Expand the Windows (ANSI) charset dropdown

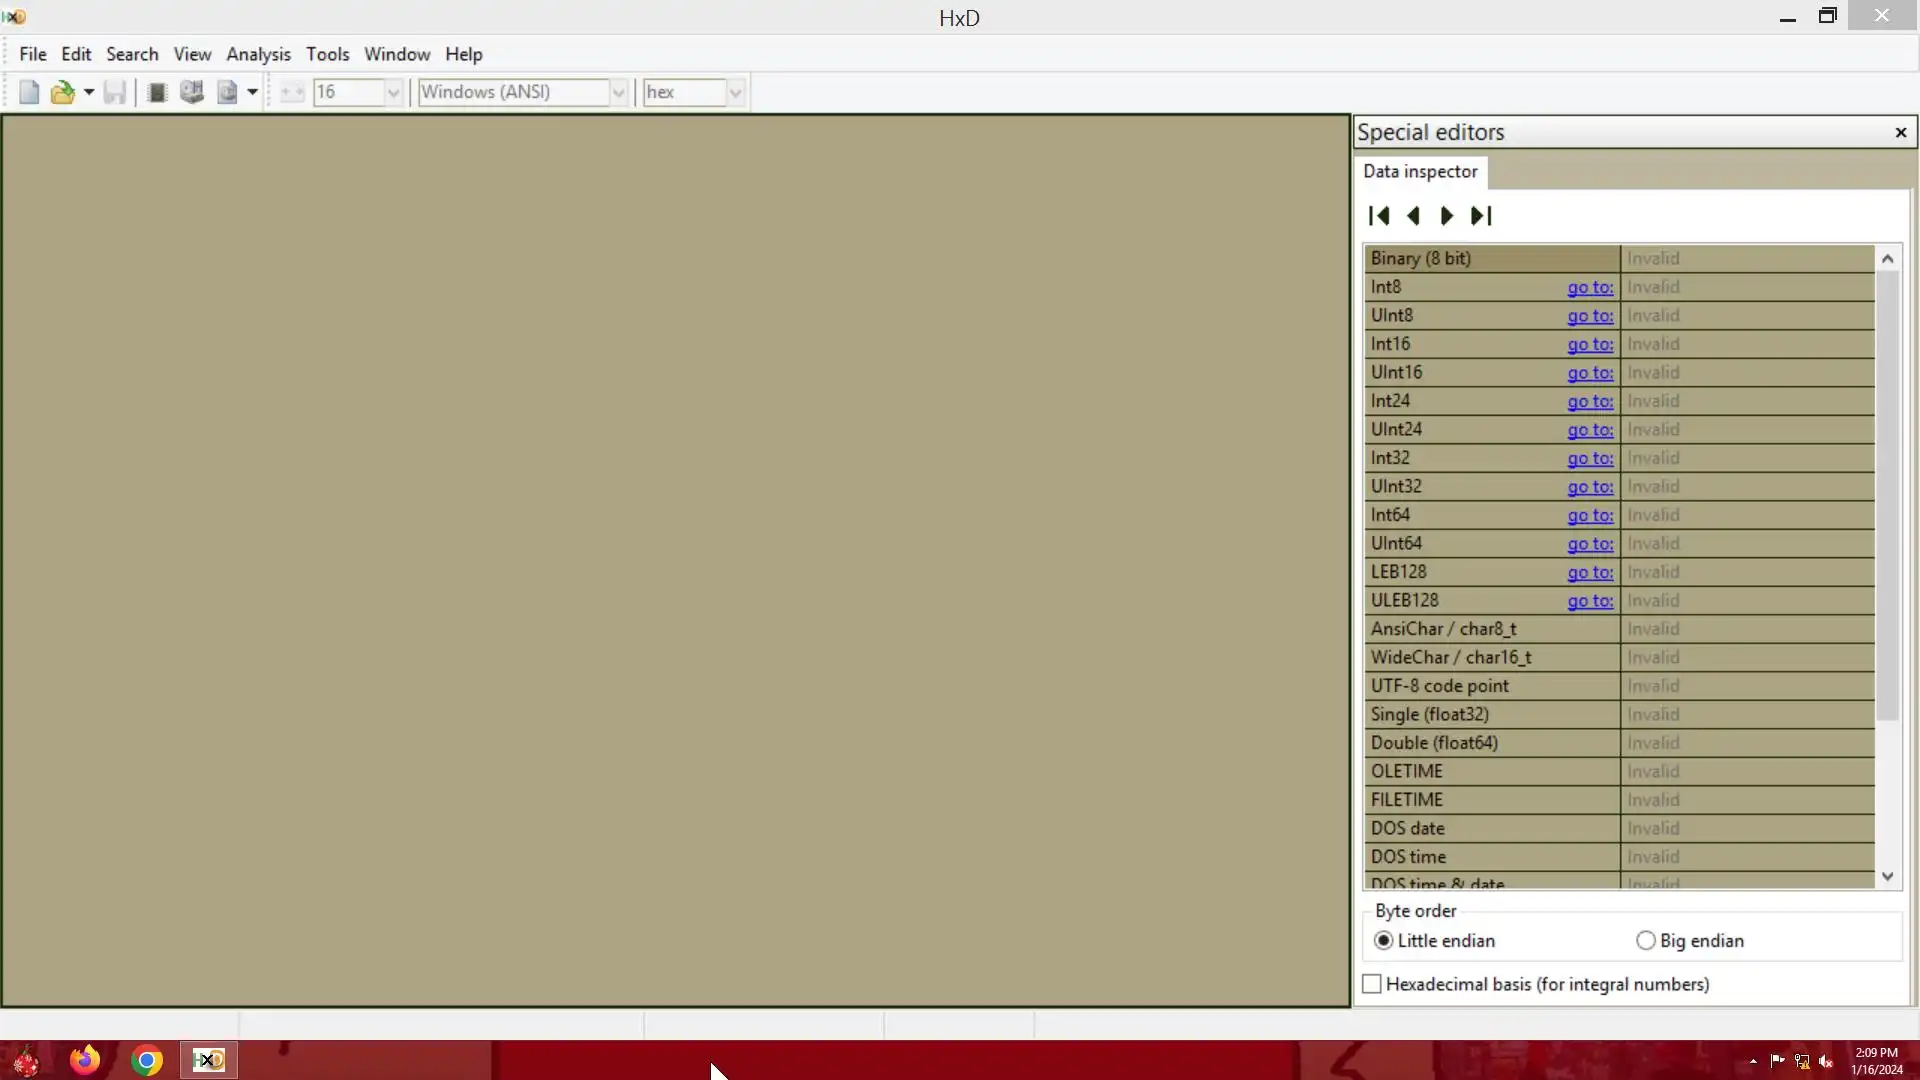[x=618, y=92]
